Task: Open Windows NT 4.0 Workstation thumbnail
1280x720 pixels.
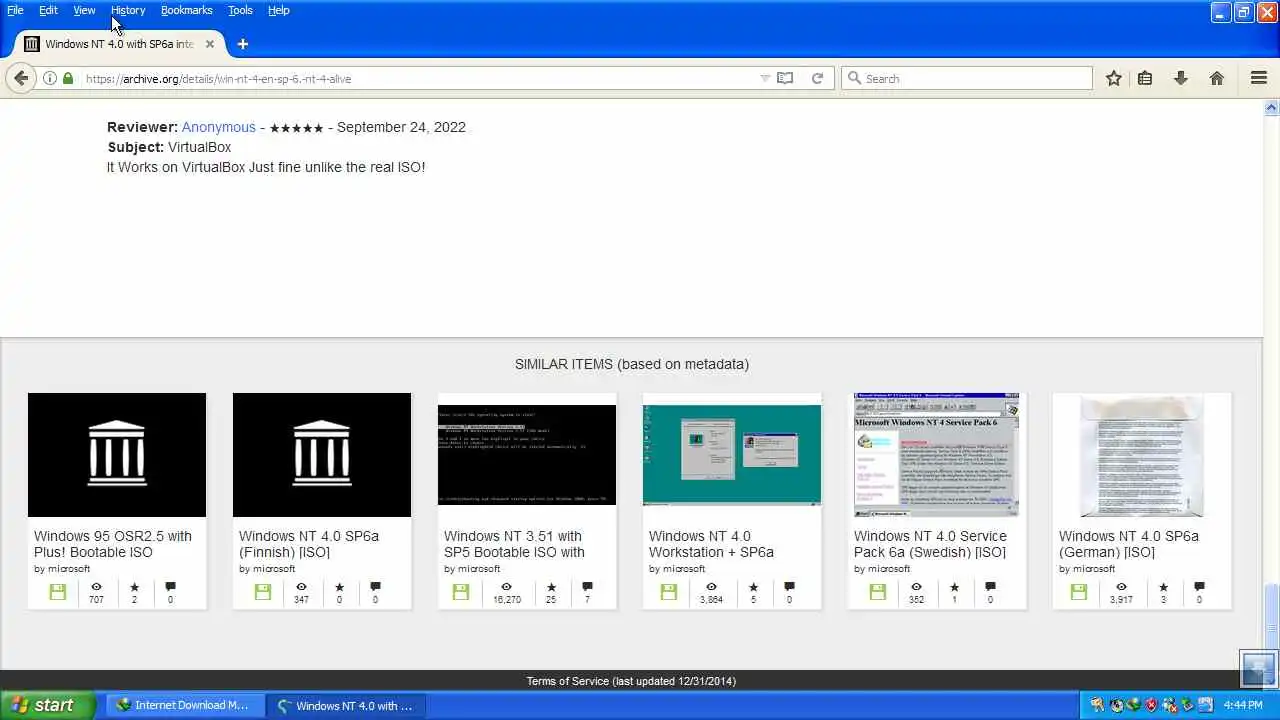Action: (732, 455)
